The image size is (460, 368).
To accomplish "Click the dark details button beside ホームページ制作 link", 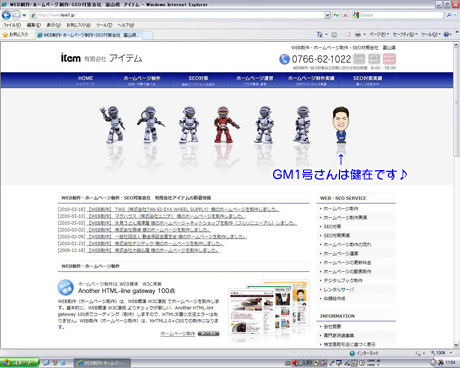I will click(x=208, y=334).
